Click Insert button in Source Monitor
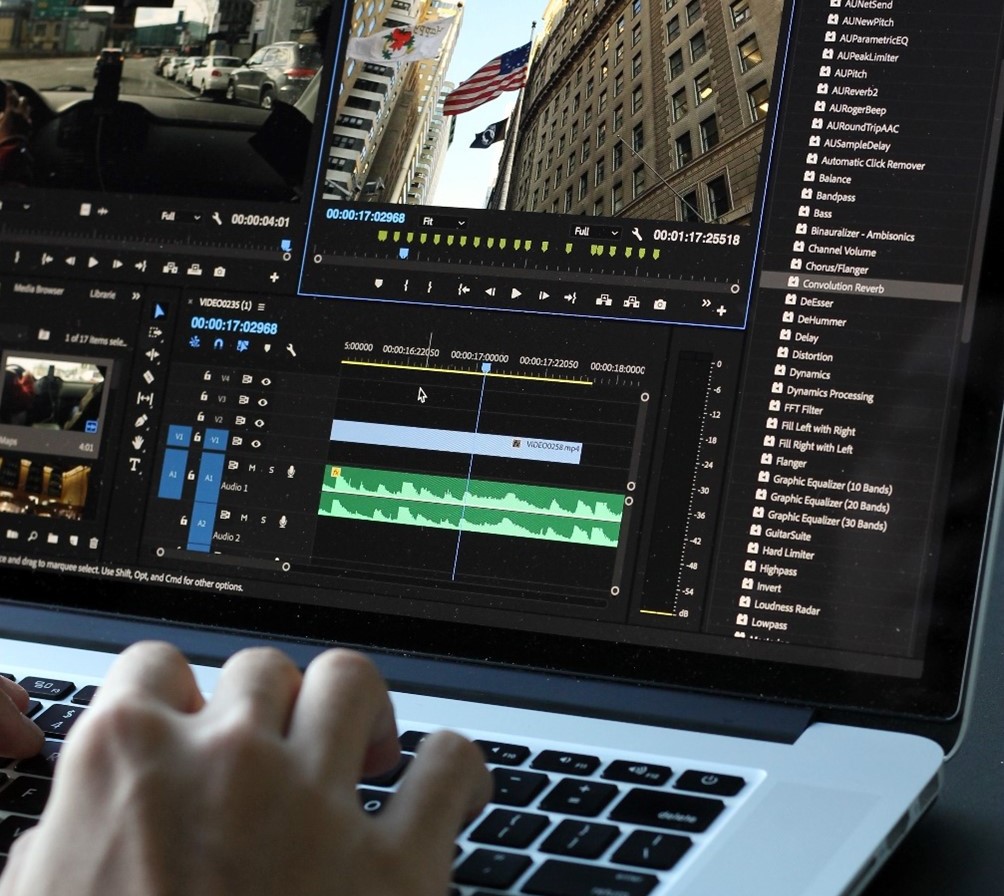1004x896 pixels. [x=170, y=268]
